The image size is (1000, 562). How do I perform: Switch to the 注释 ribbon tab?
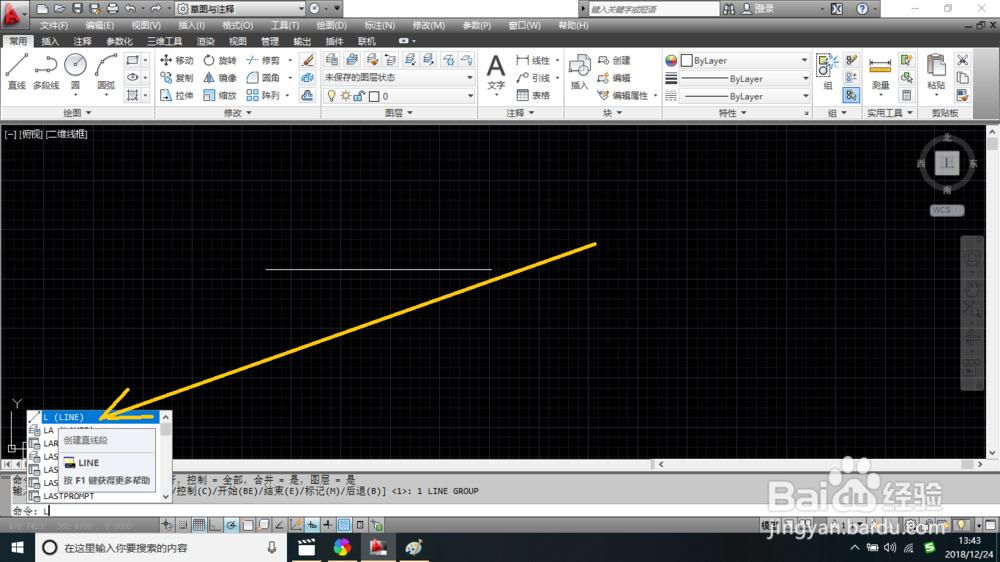coord(82,41)
